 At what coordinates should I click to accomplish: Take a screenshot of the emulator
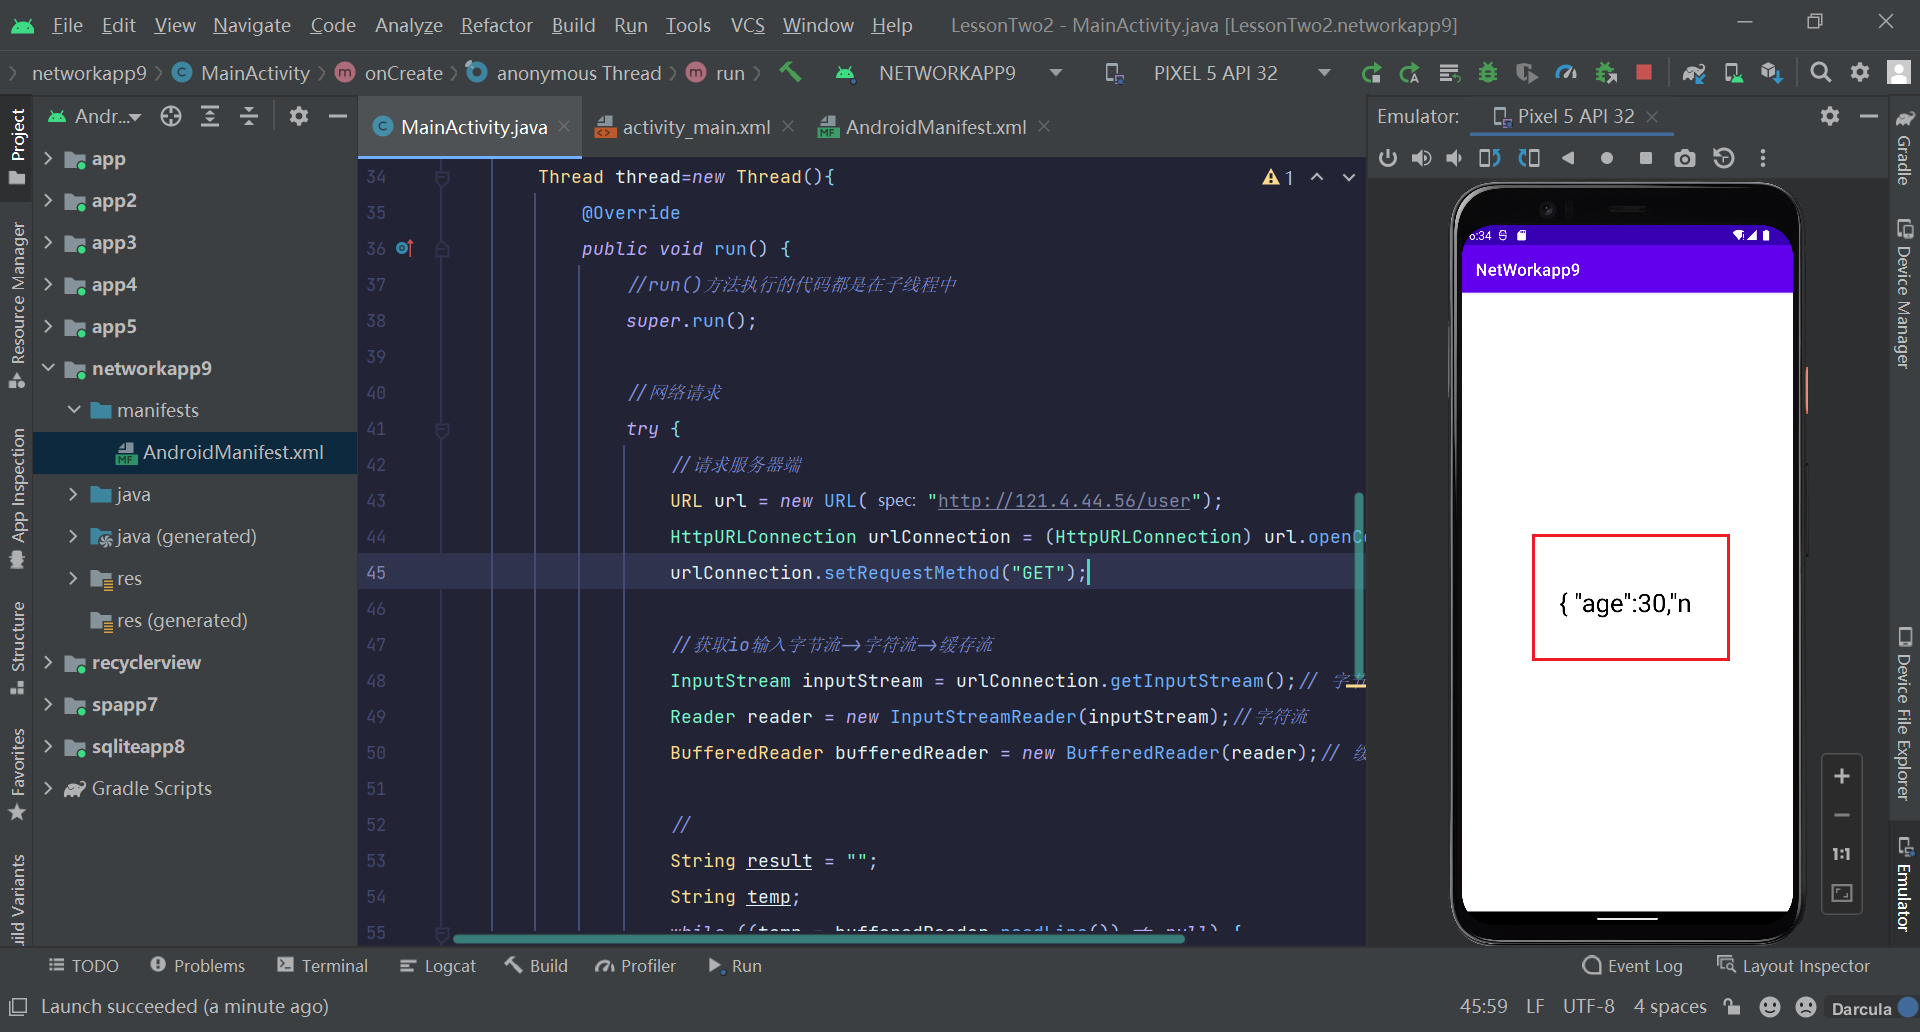1685,158
